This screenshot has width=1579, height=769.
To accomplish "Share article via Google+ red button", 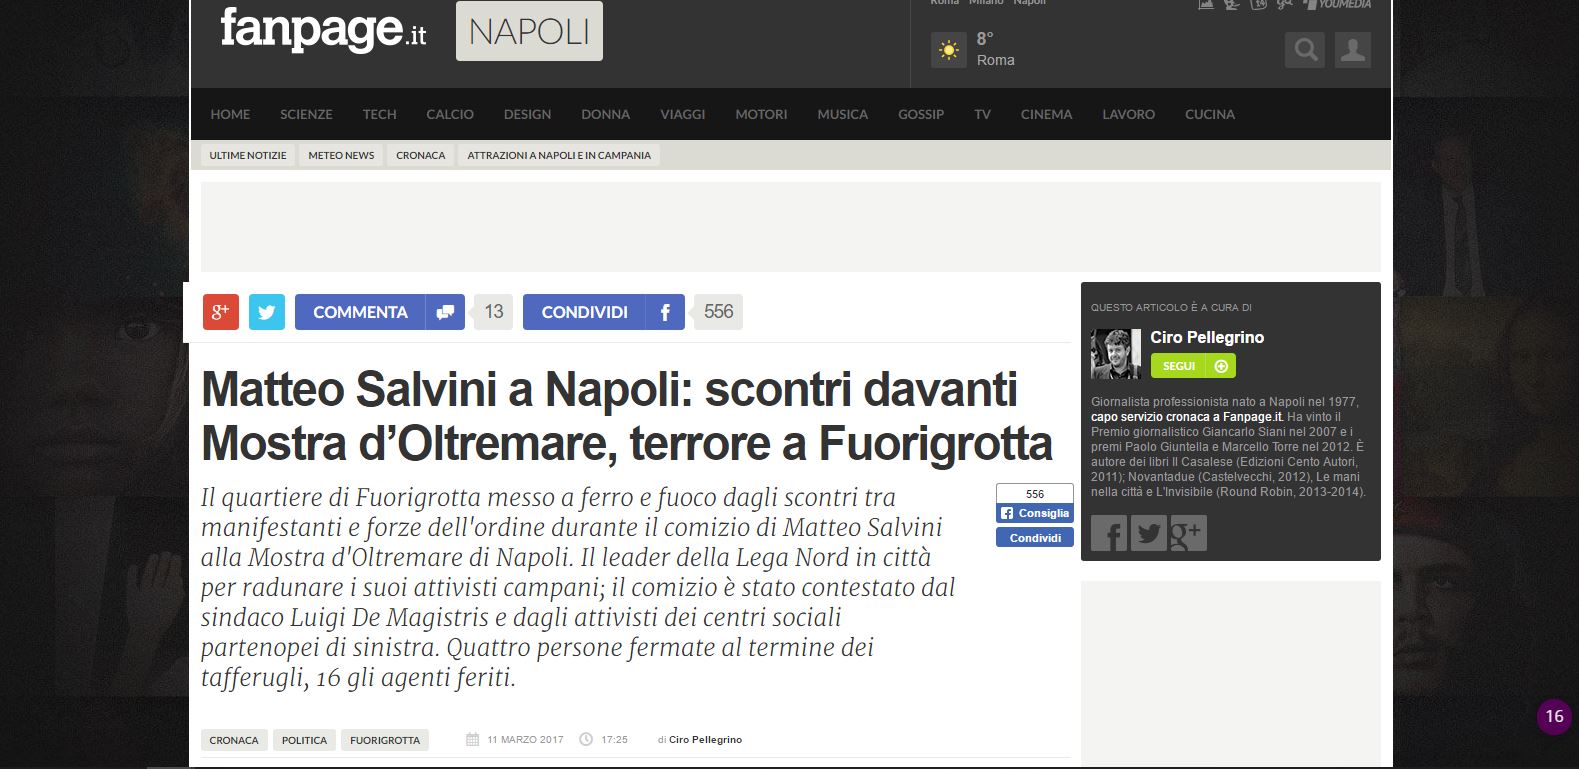I will (x=221, y=312).
